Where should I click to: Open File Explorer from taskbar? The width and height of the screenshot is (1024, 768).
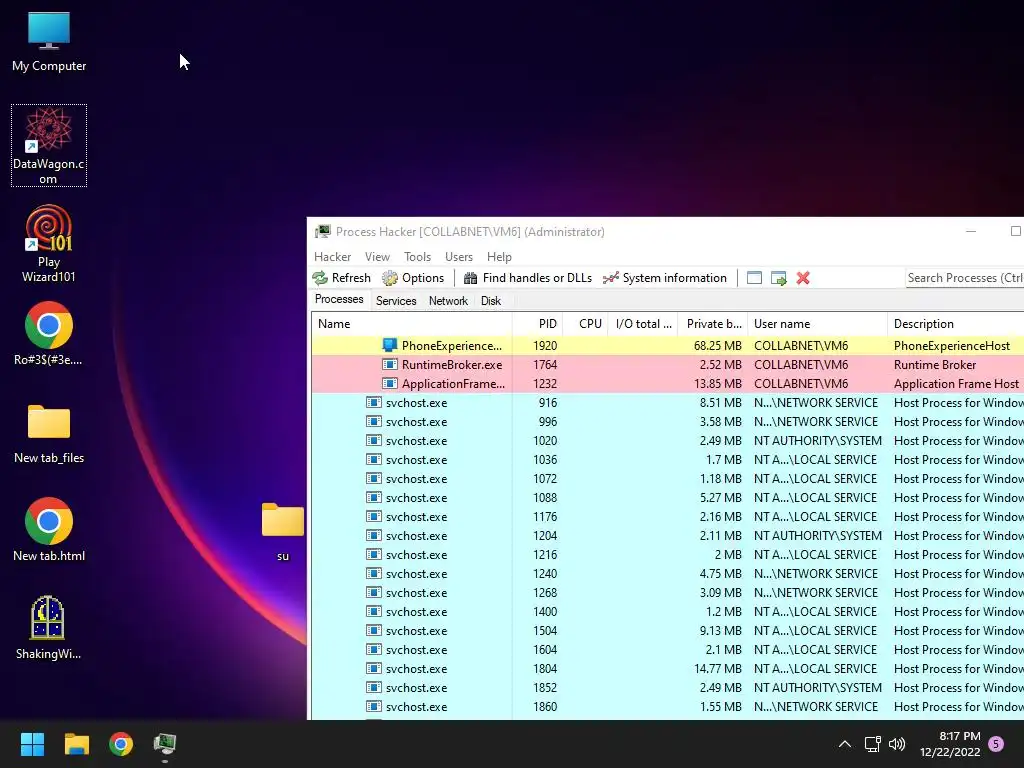click(x=76, y=744)
